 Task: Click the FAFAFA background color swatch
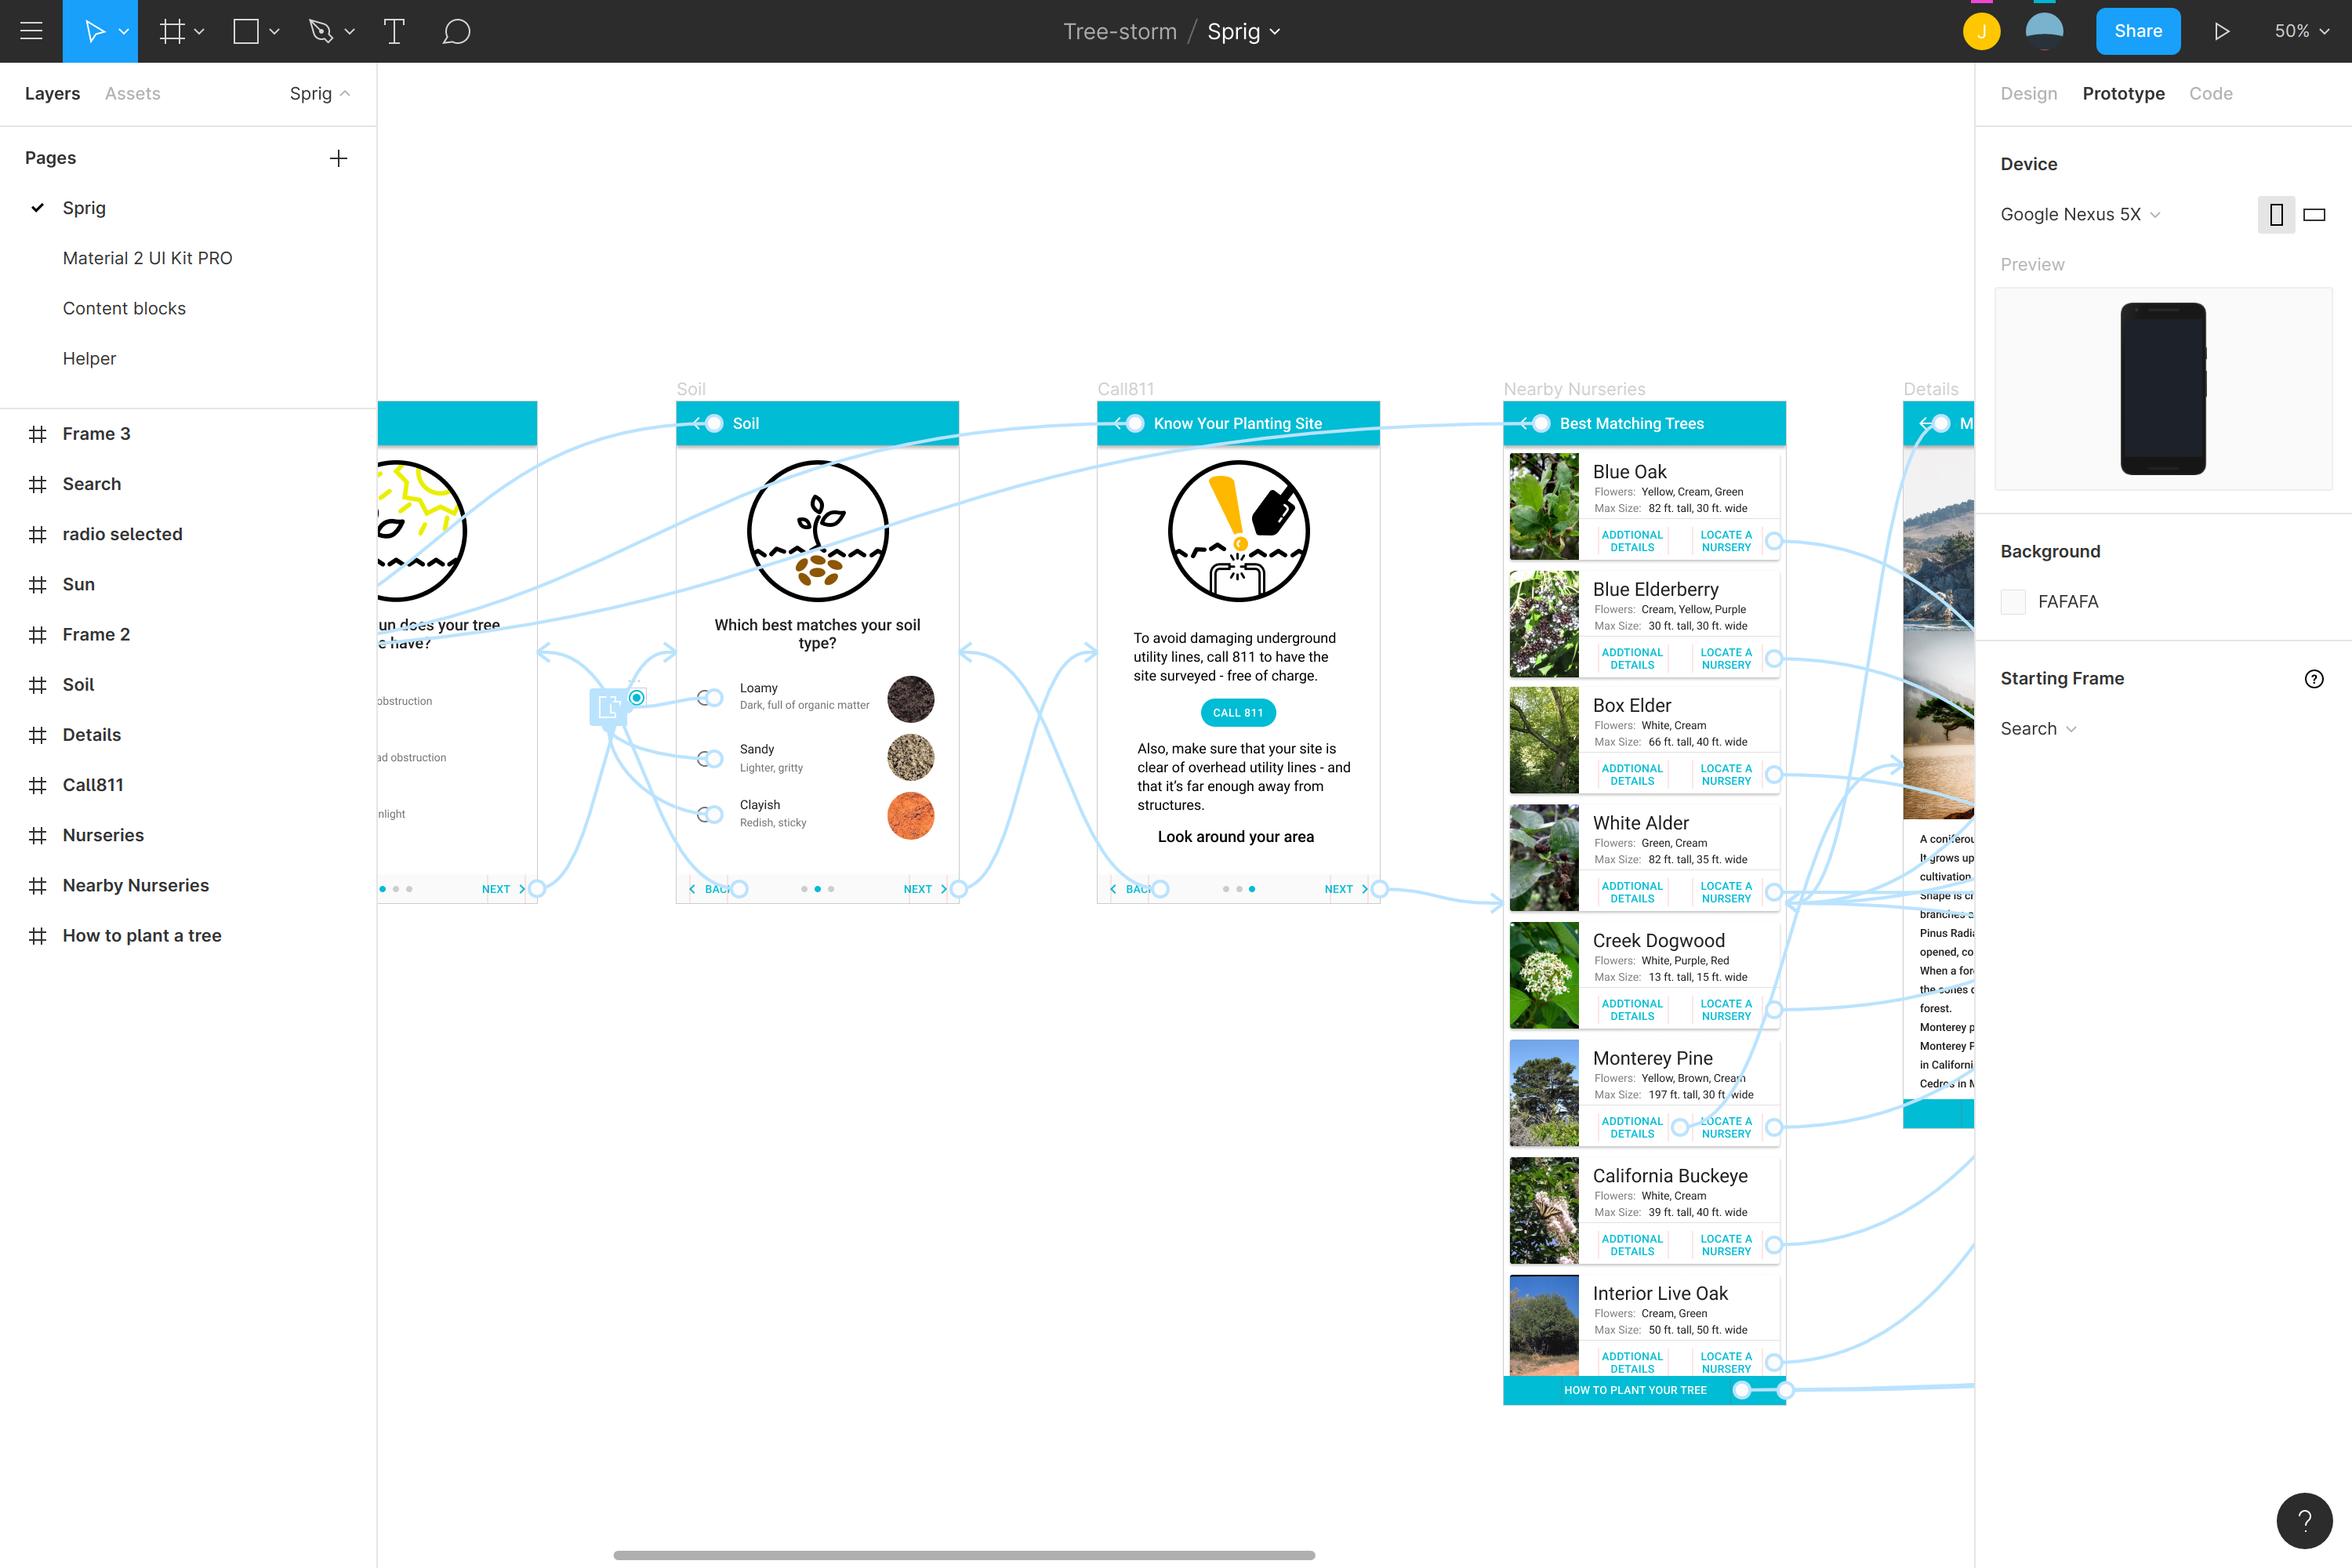[x=2013, y=602]
